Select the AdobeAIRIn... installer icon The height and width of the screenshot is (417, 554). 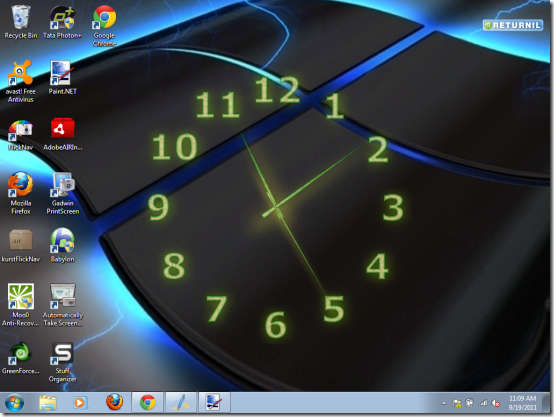coord(63,134)
